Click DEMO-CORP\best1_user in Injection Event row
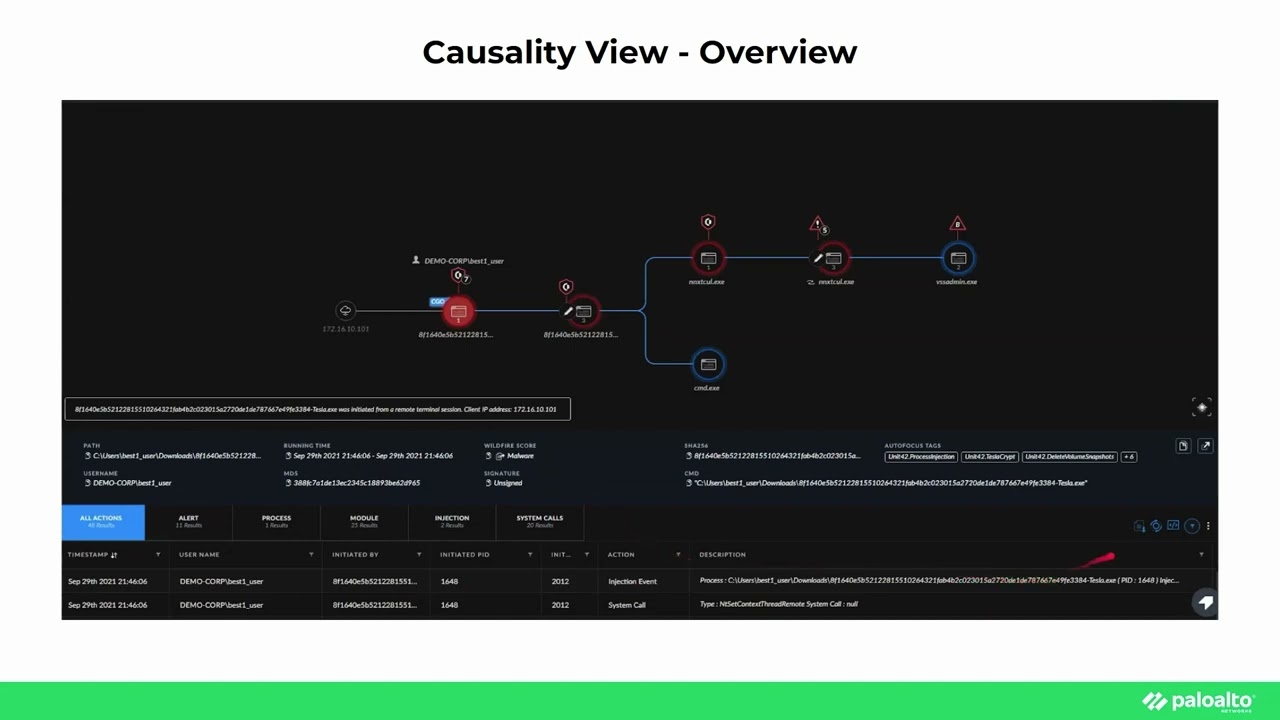Image resolution: width=1280 pixels, height=720 pixels. pos(221,581)
